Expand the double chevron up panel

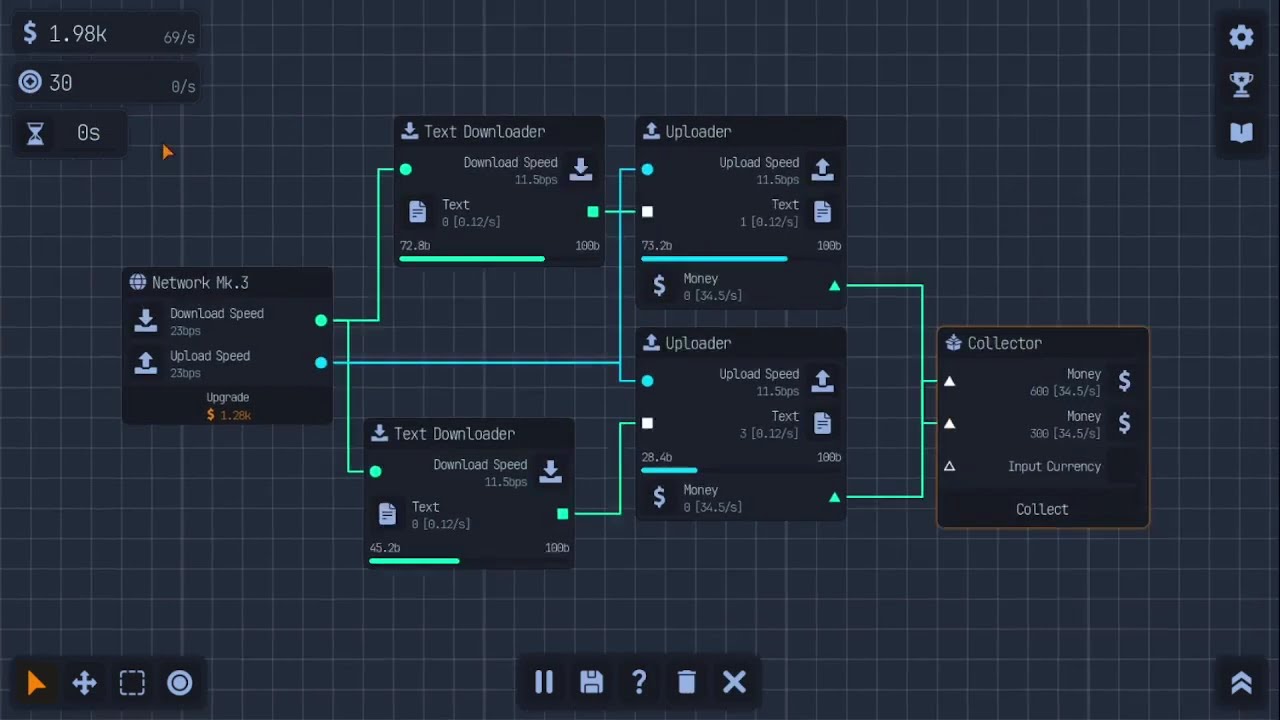1241,682
